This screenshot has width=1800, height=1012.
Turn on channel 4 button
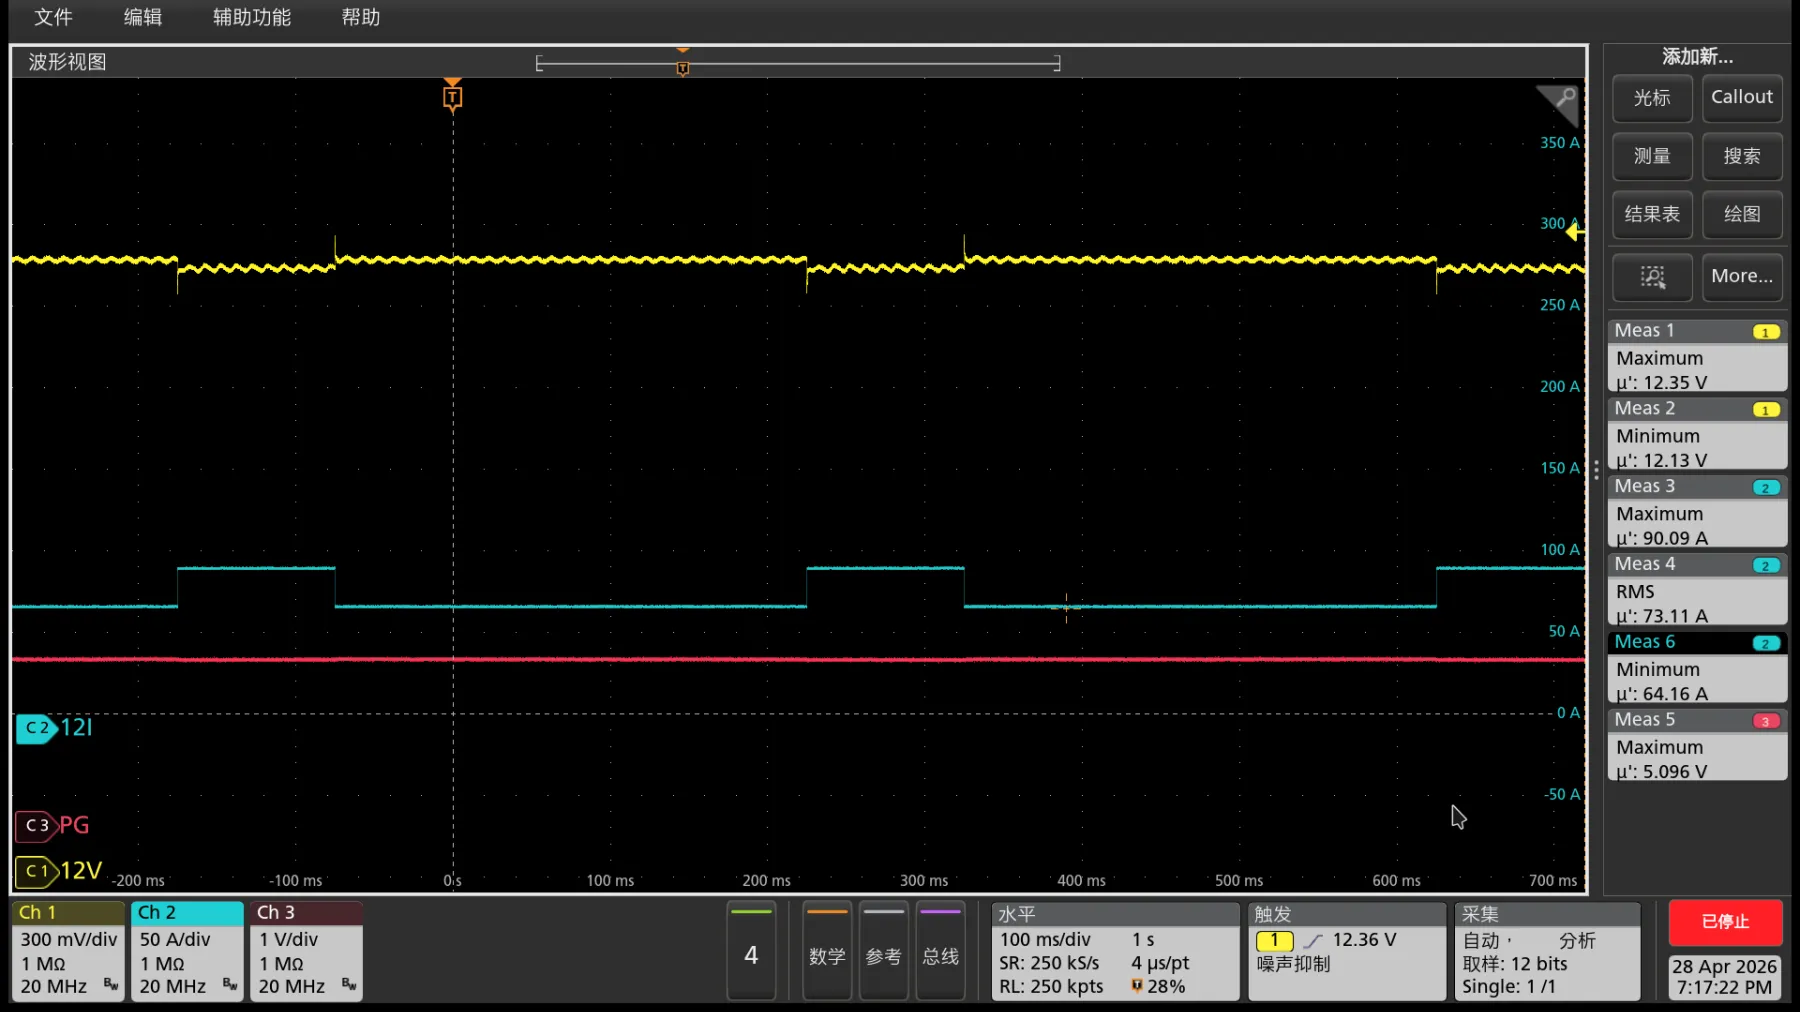click(751, 953)
